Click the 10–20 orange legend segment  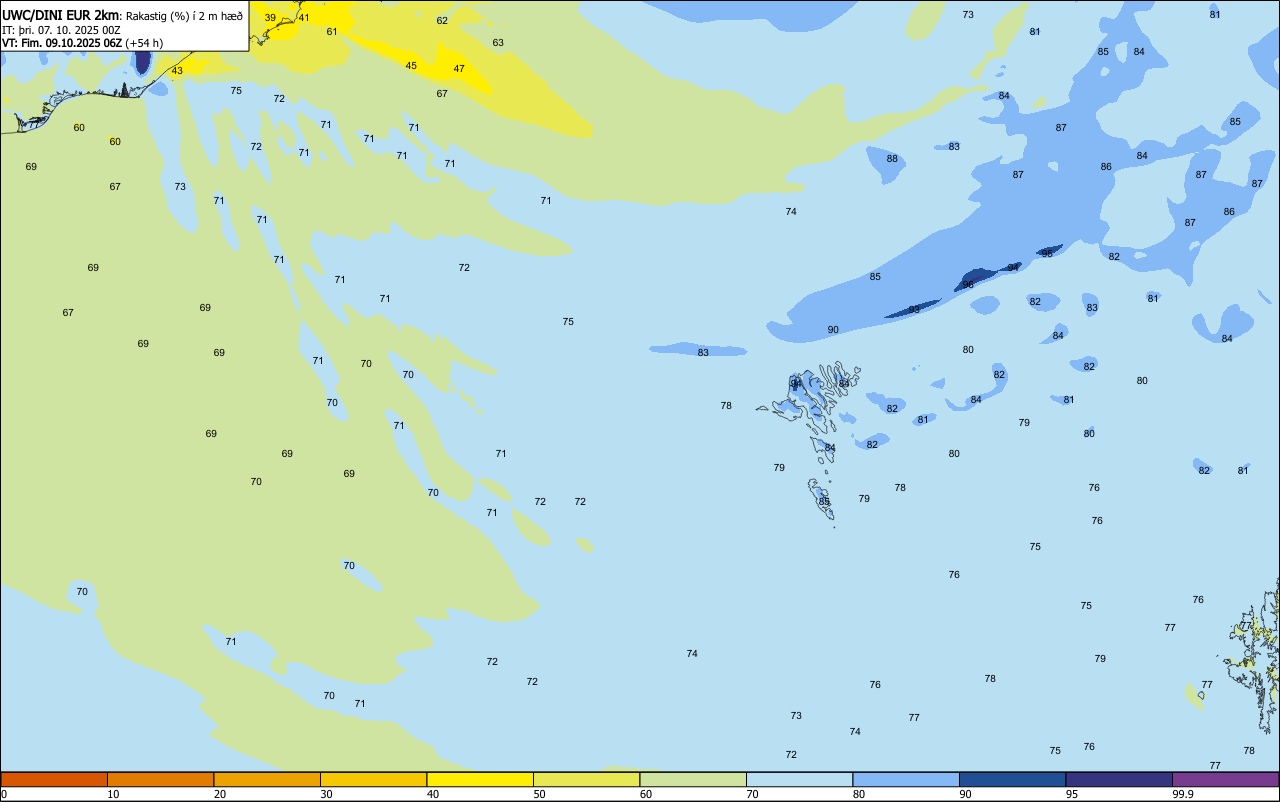[160, 779]
